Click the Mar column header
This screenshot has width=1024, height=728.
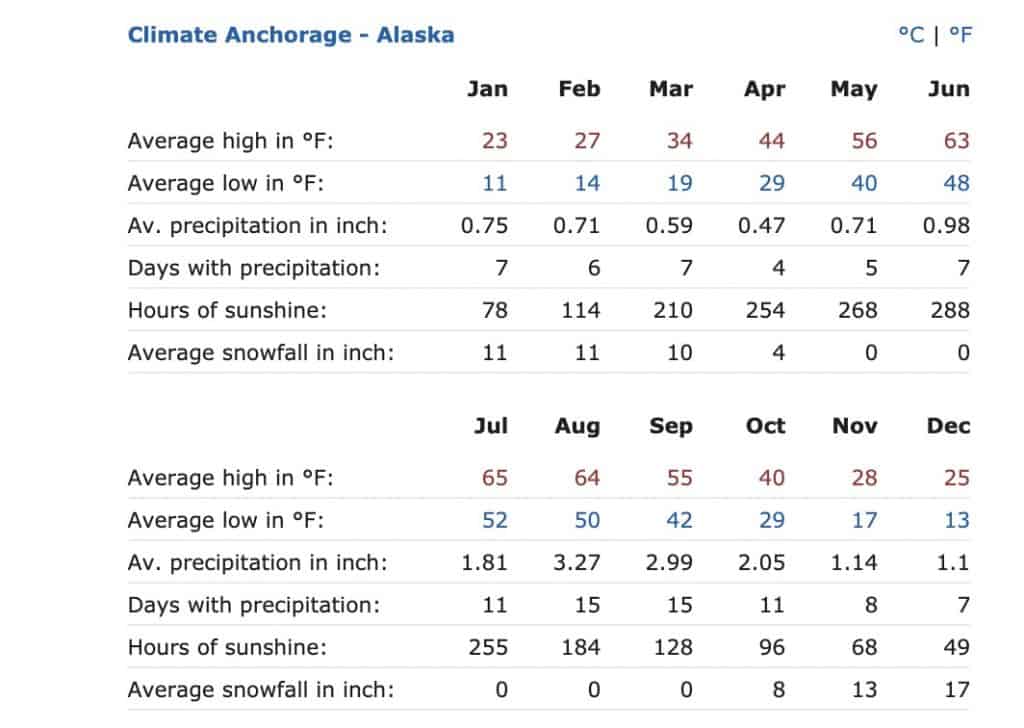(671, 89)
